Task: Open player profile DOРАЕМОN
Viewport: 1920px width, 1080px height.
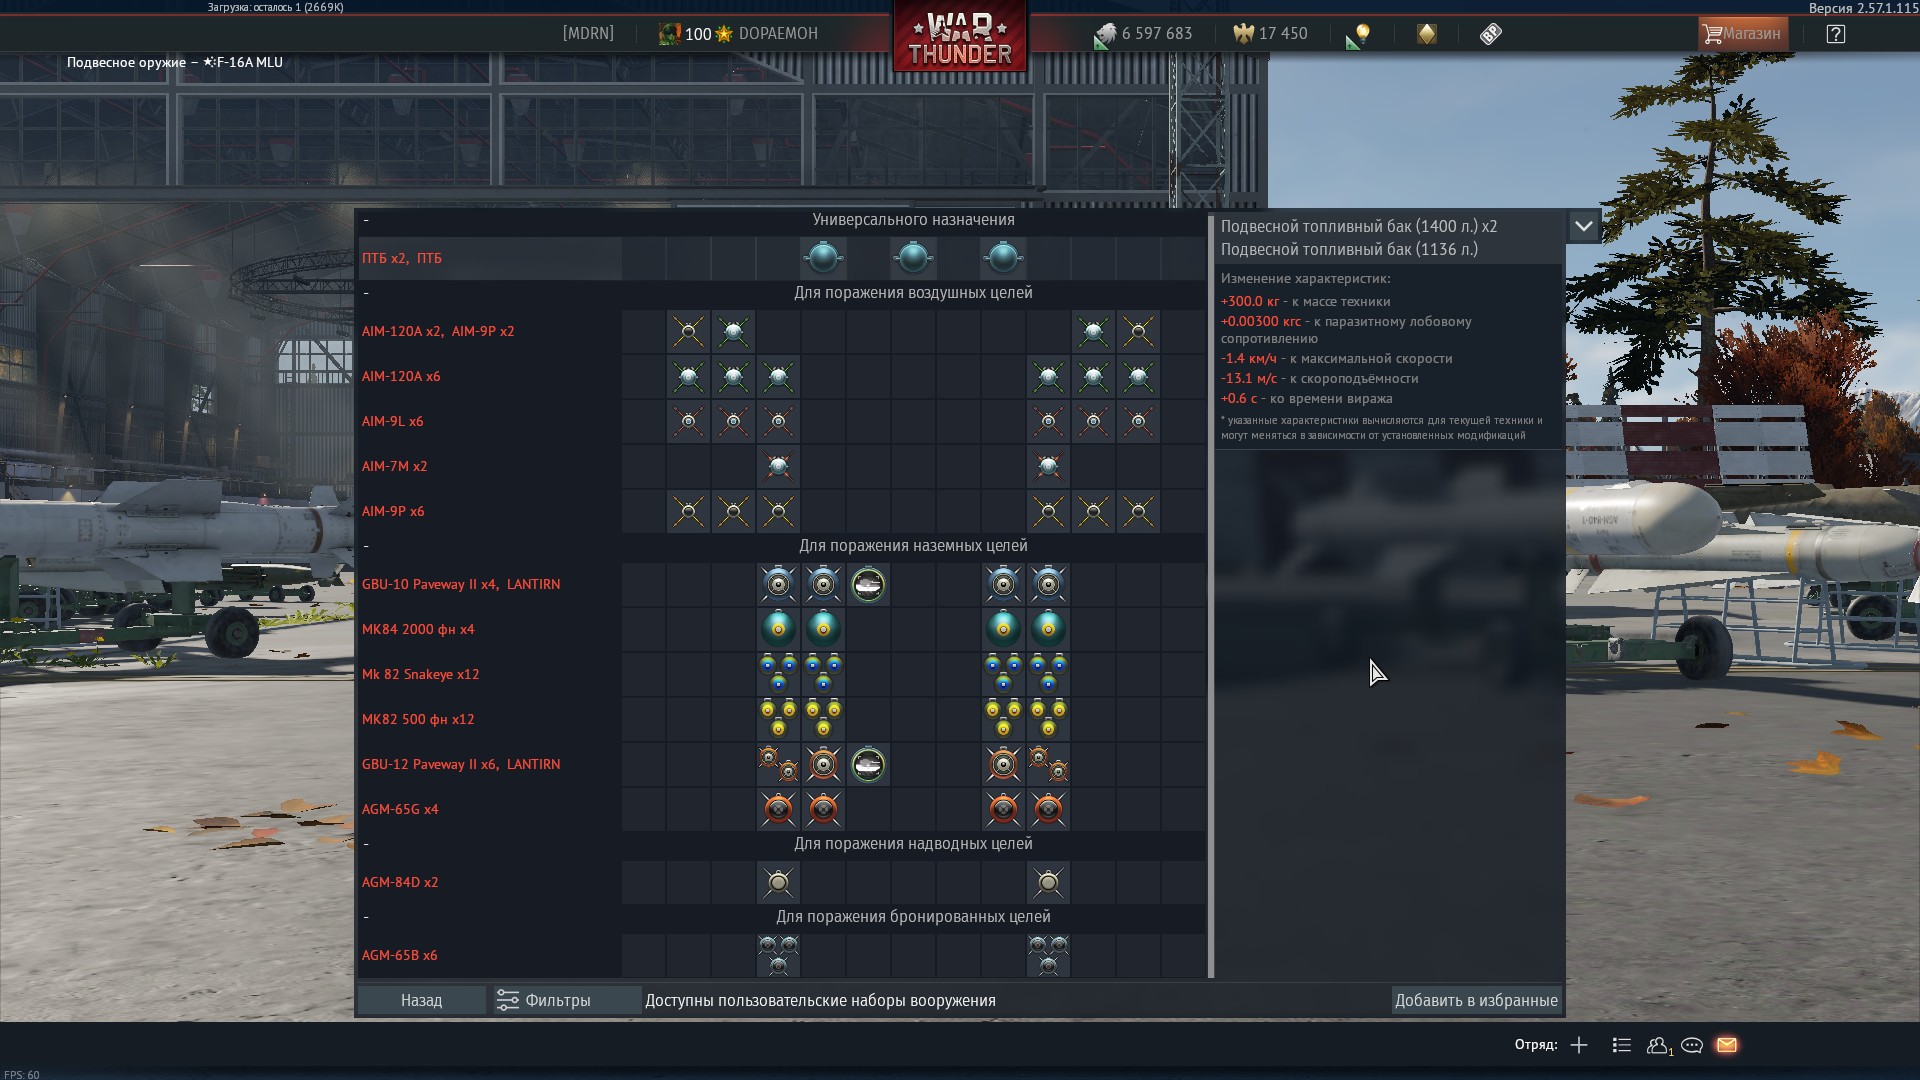Action: (x=778, y=34)
